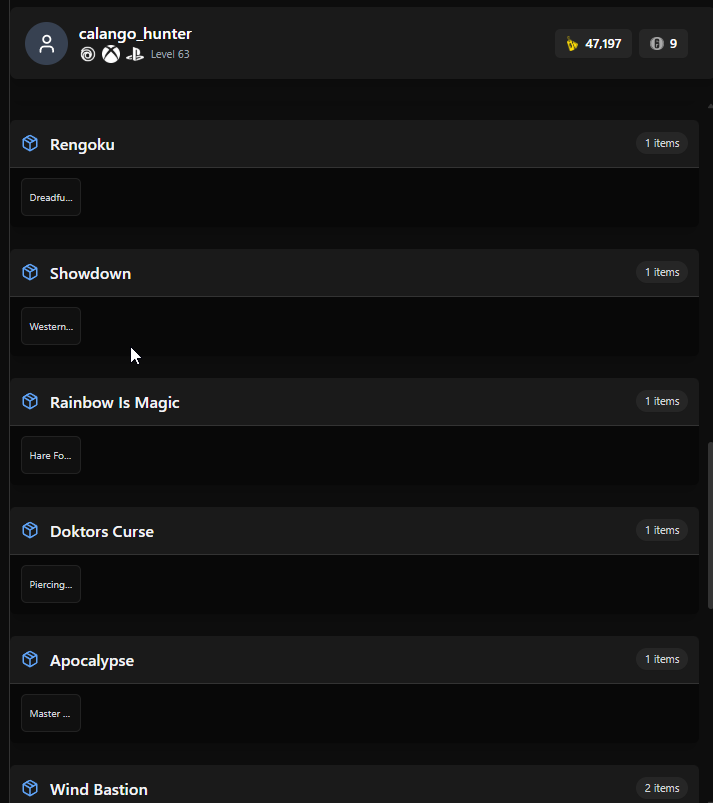Click the Xbox platform icon

pyautogui.click(x=111, y=54)
